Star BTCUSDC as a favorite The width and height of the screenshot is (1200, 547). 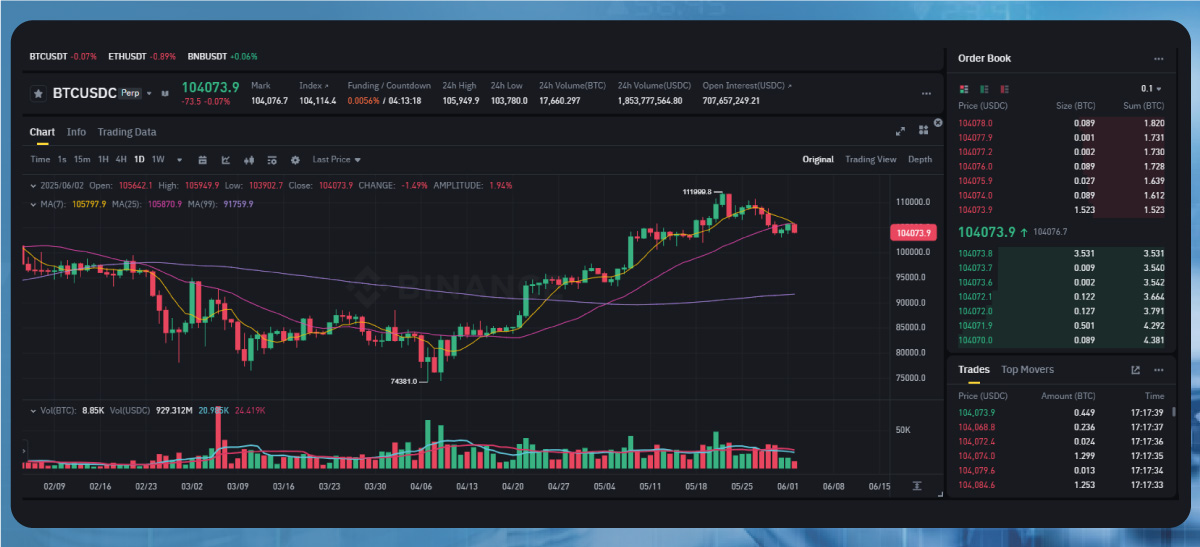point(38,93)
